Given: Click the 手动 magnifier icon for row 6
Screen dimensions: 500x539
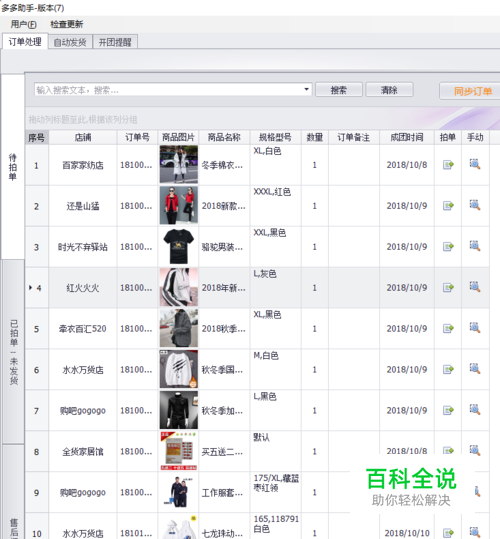Looking at the screenshot, I should [x=475, y=368].
